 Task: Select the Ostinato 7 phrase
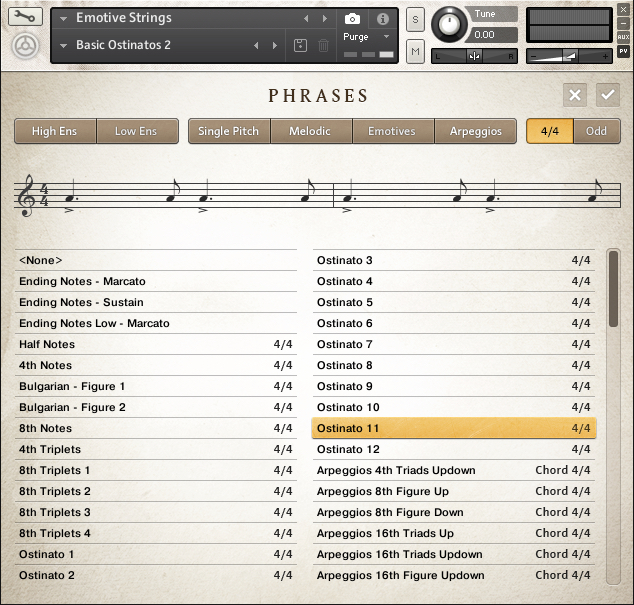tap(454, 344)
